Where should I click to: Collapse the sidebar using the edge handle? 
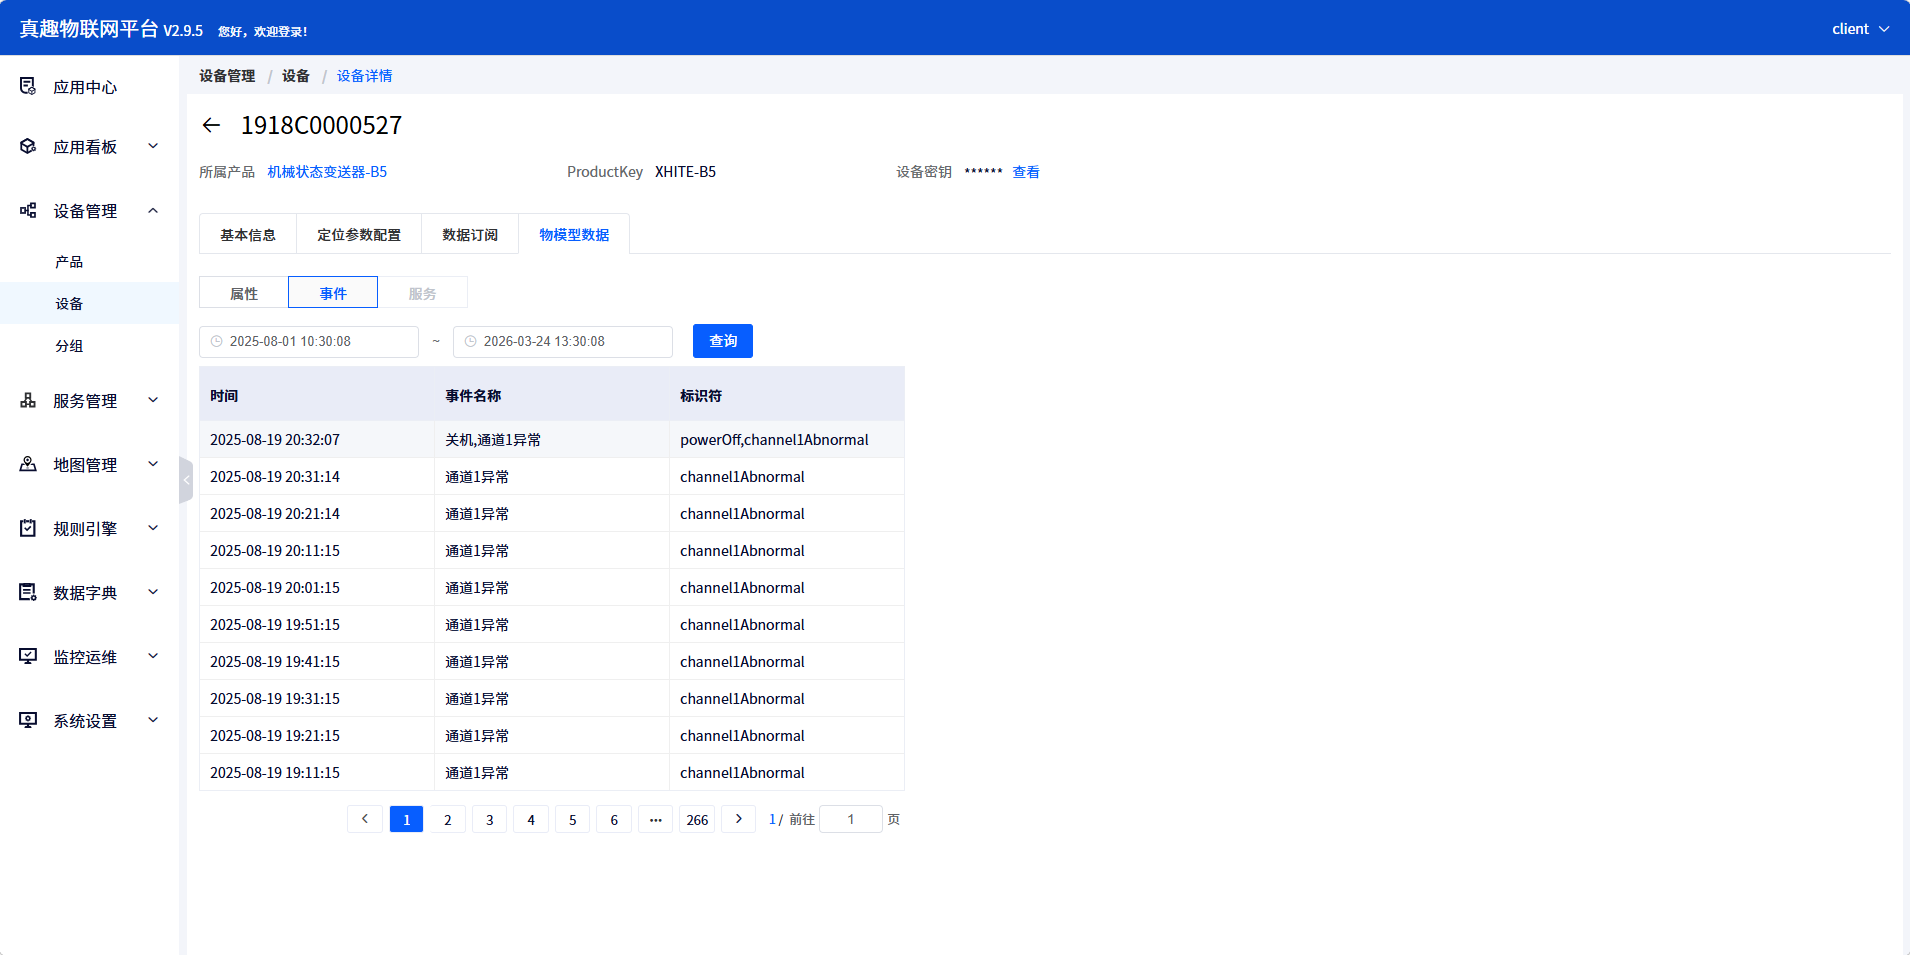[186, 480]
